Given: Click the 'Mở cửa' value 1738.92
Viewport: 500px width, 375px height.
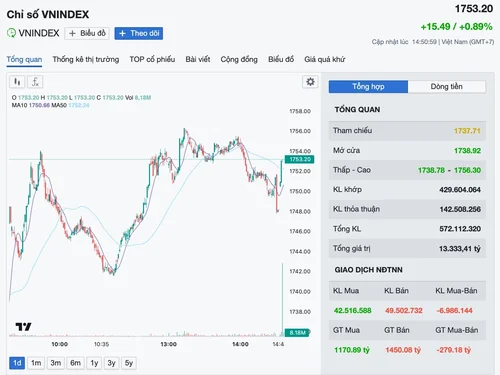Looking at the screenshot, I should [x=467, y=151].
